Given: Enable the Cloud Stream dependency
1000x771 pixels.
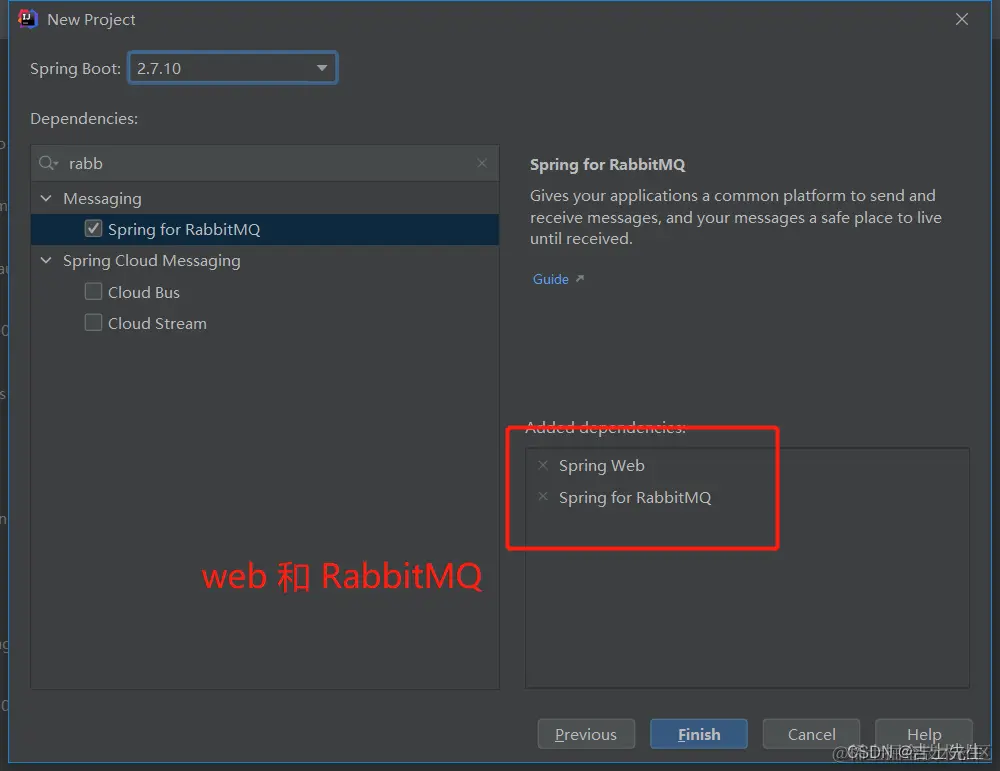Looking at the screenshot, I should click(x=93, y=323).
